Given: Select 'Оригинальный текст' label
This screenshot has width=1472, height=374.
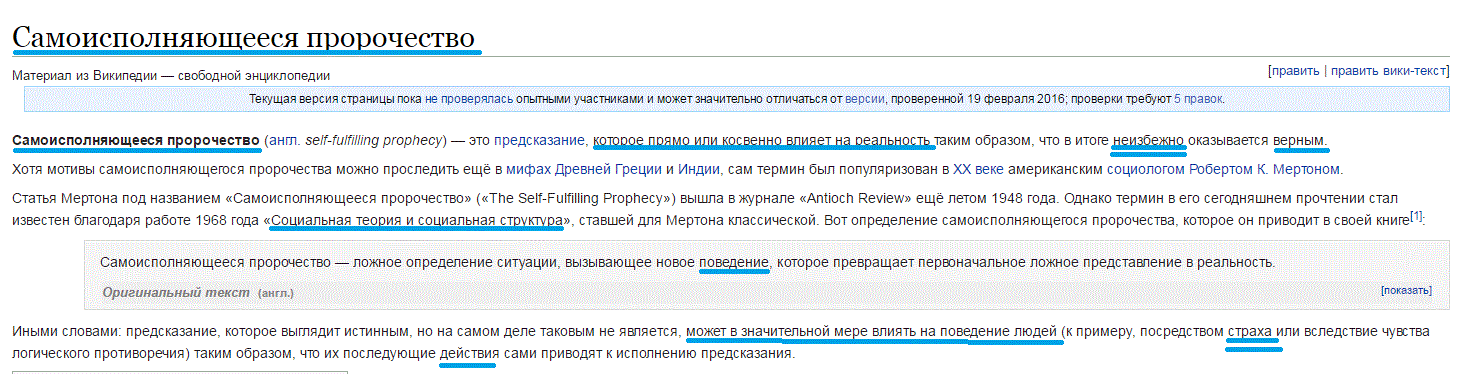Looking at the screenshot, I should click(176, 292).
